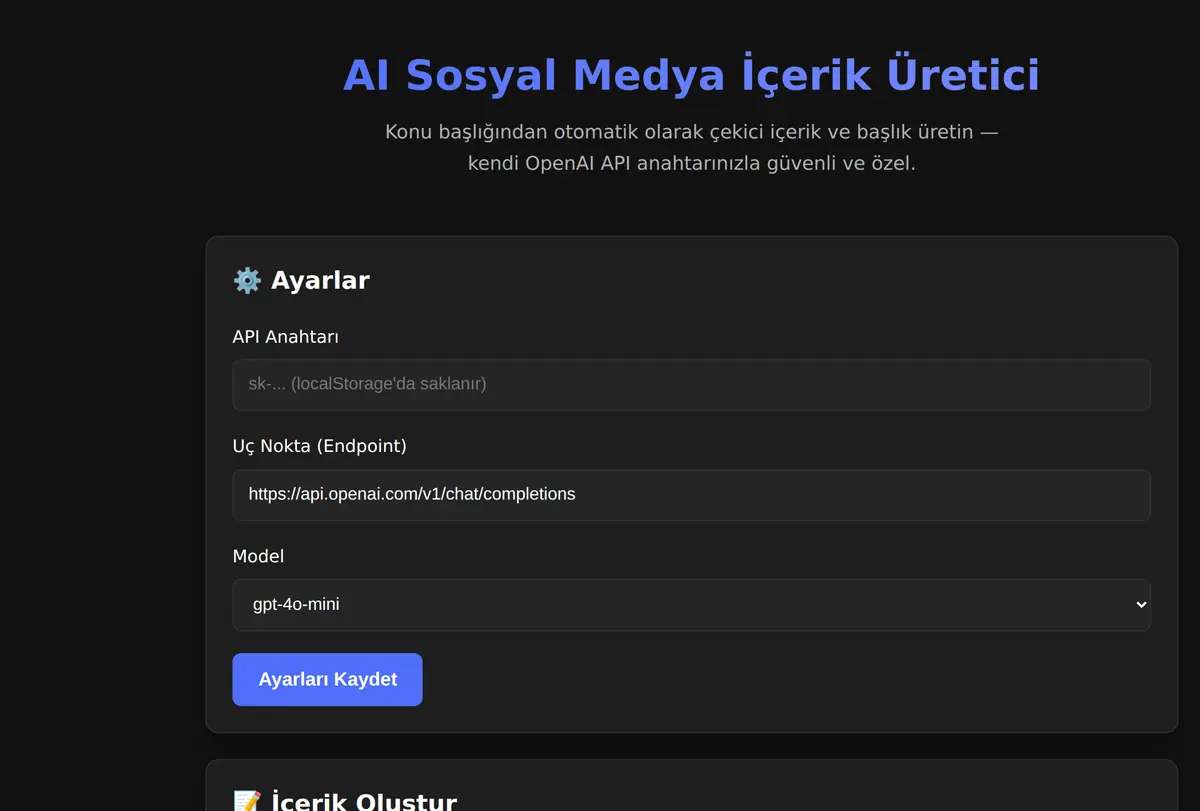Click the subtitle starting 'Konu başlığından otomatik'
The width and height of the screenshot is (1200, 811).
click(691, 147)
